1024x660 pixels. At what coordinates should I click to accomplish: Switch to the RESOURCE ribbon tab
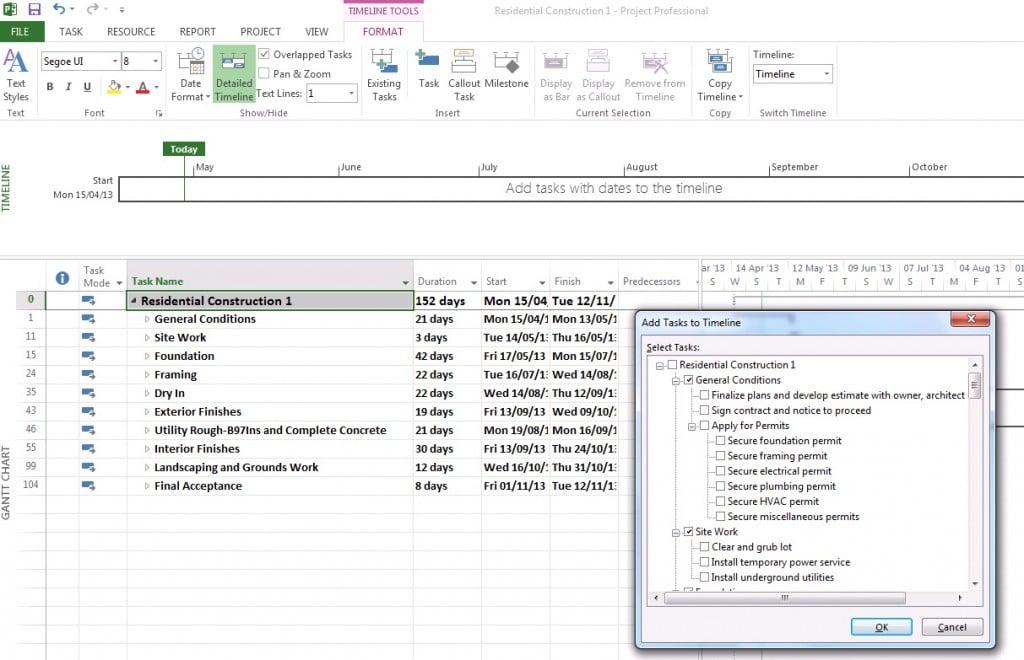pos(131,32)
